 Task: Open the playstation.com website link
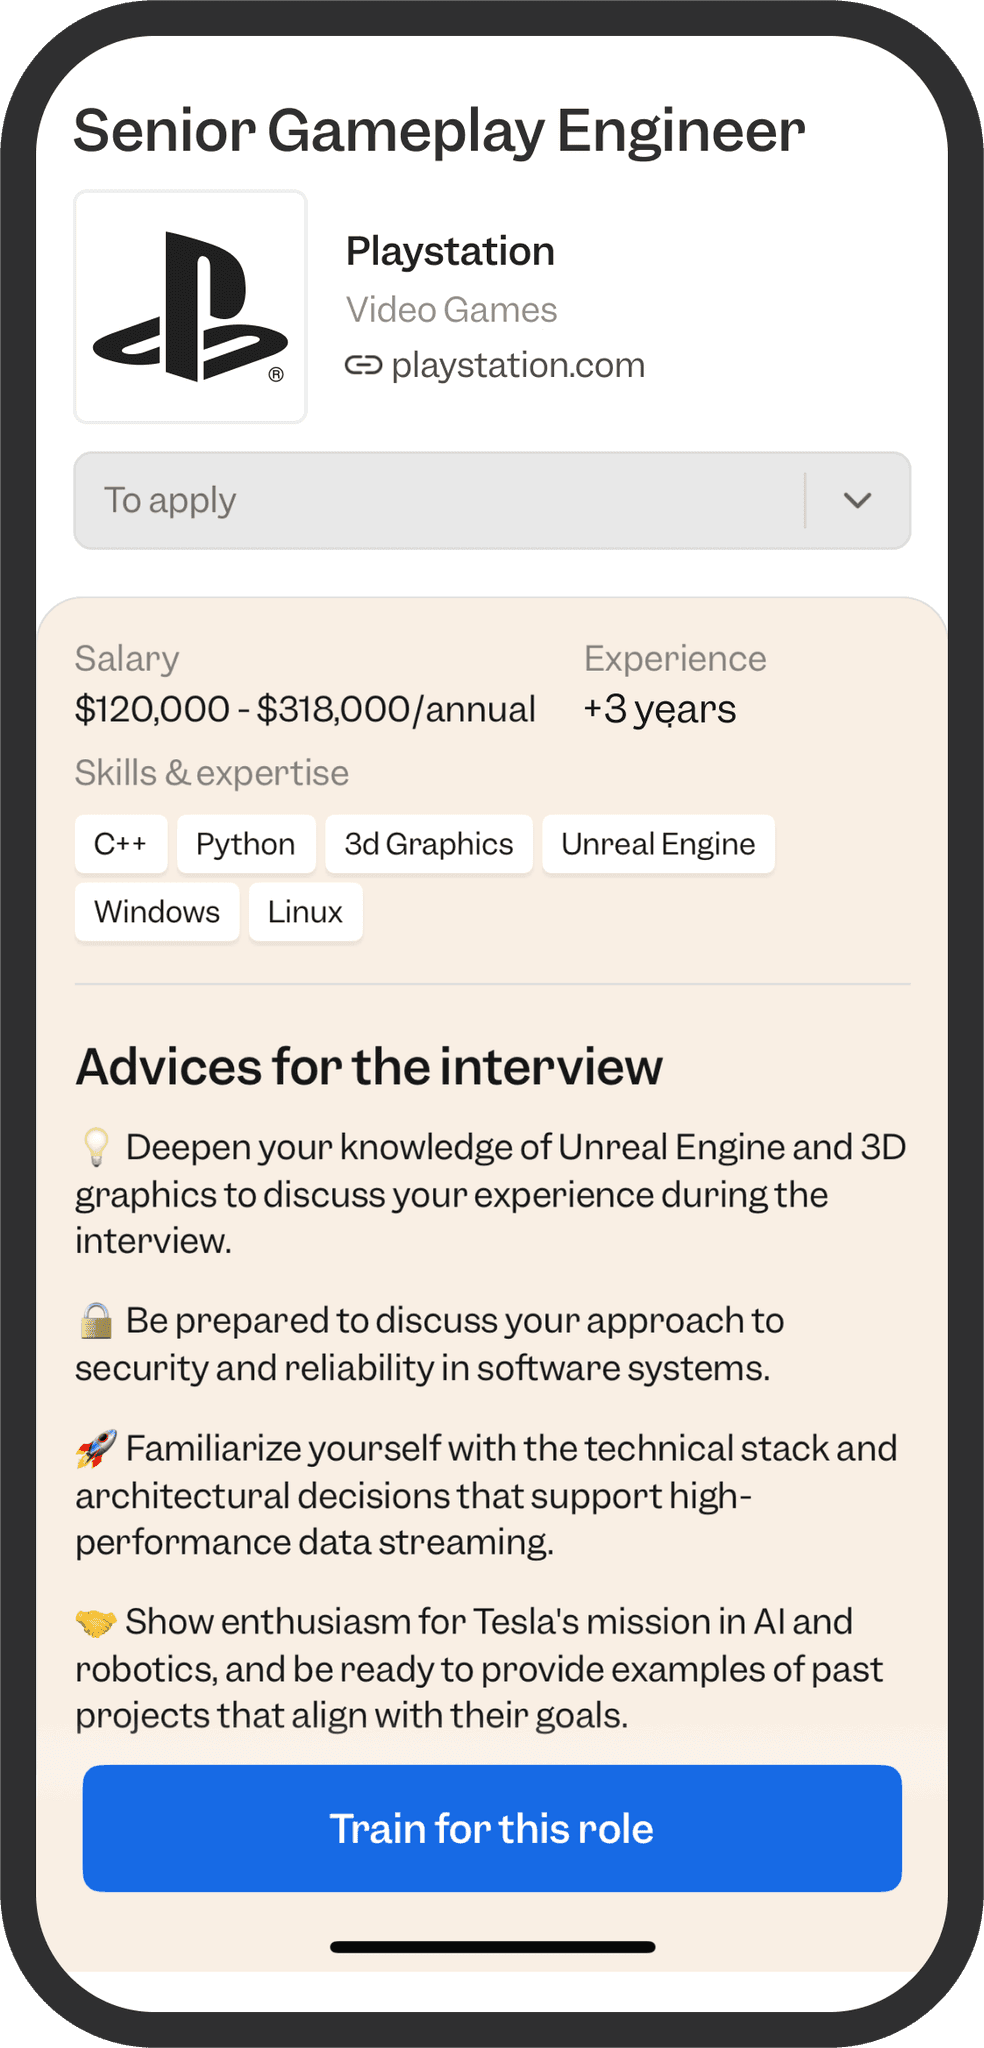(x=518, y=365)
